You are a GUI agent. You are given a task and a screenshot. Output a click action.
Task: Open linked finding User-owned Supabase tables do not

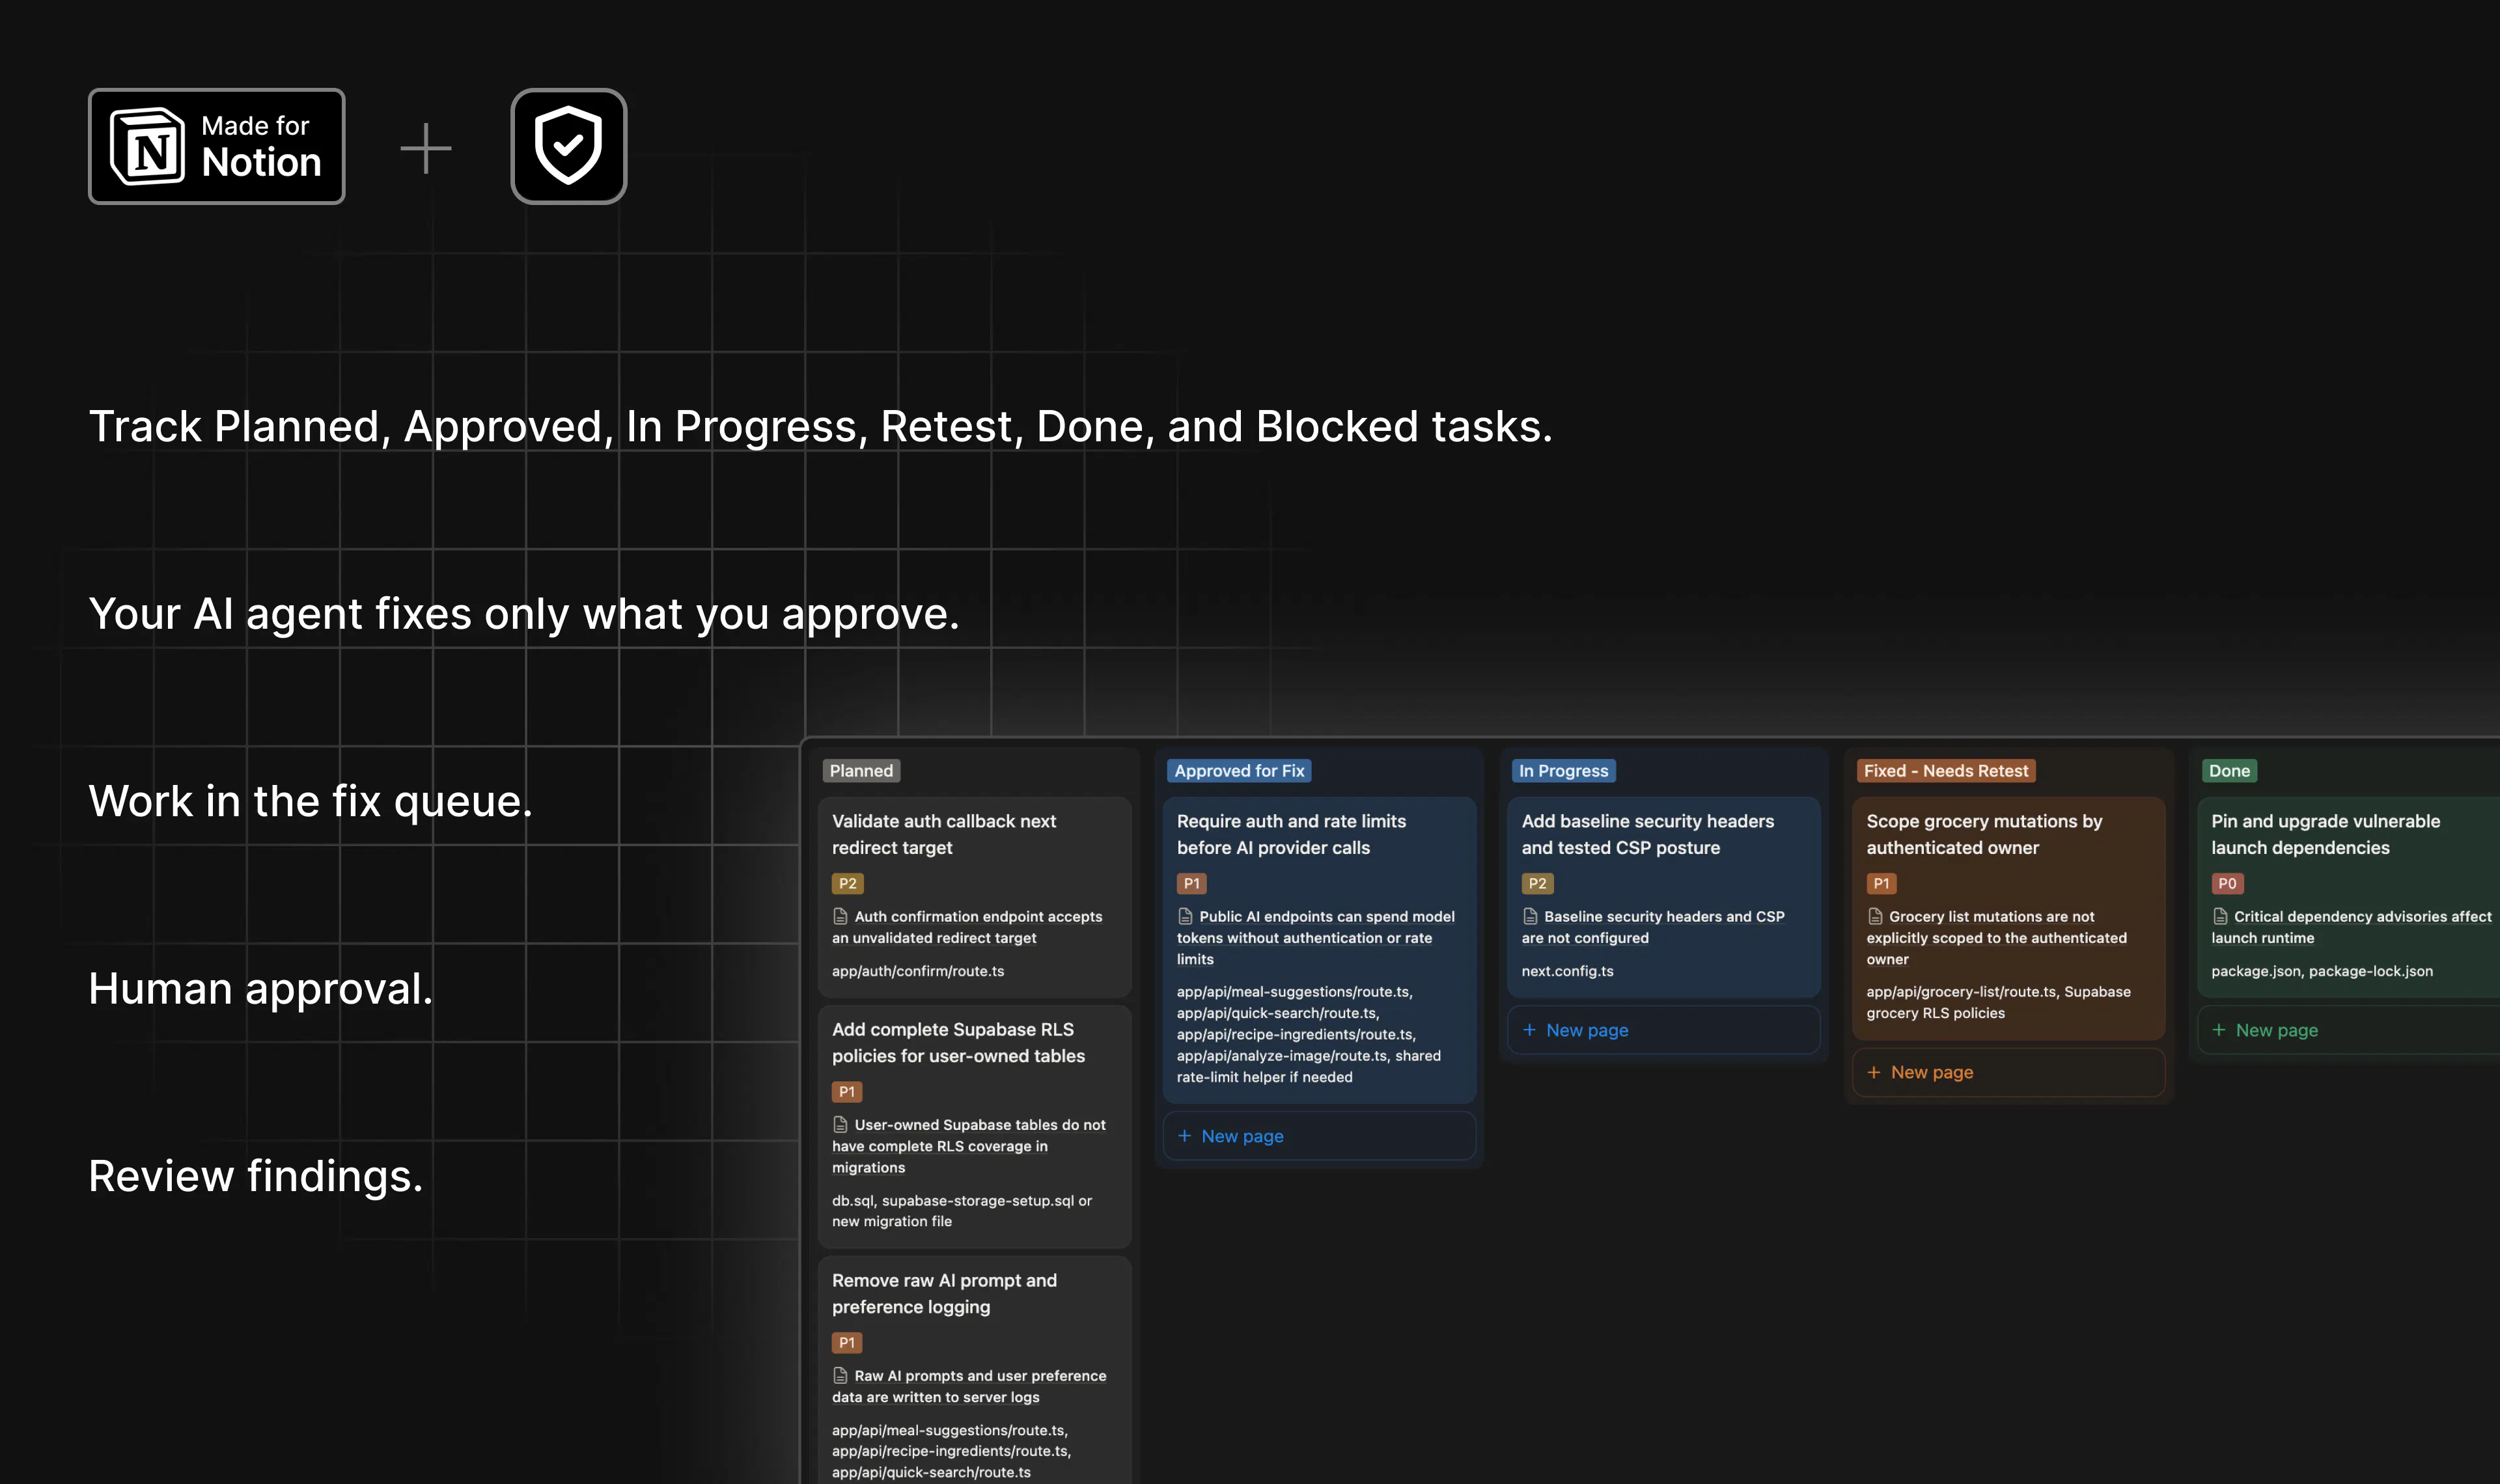tap(969, 1146)
